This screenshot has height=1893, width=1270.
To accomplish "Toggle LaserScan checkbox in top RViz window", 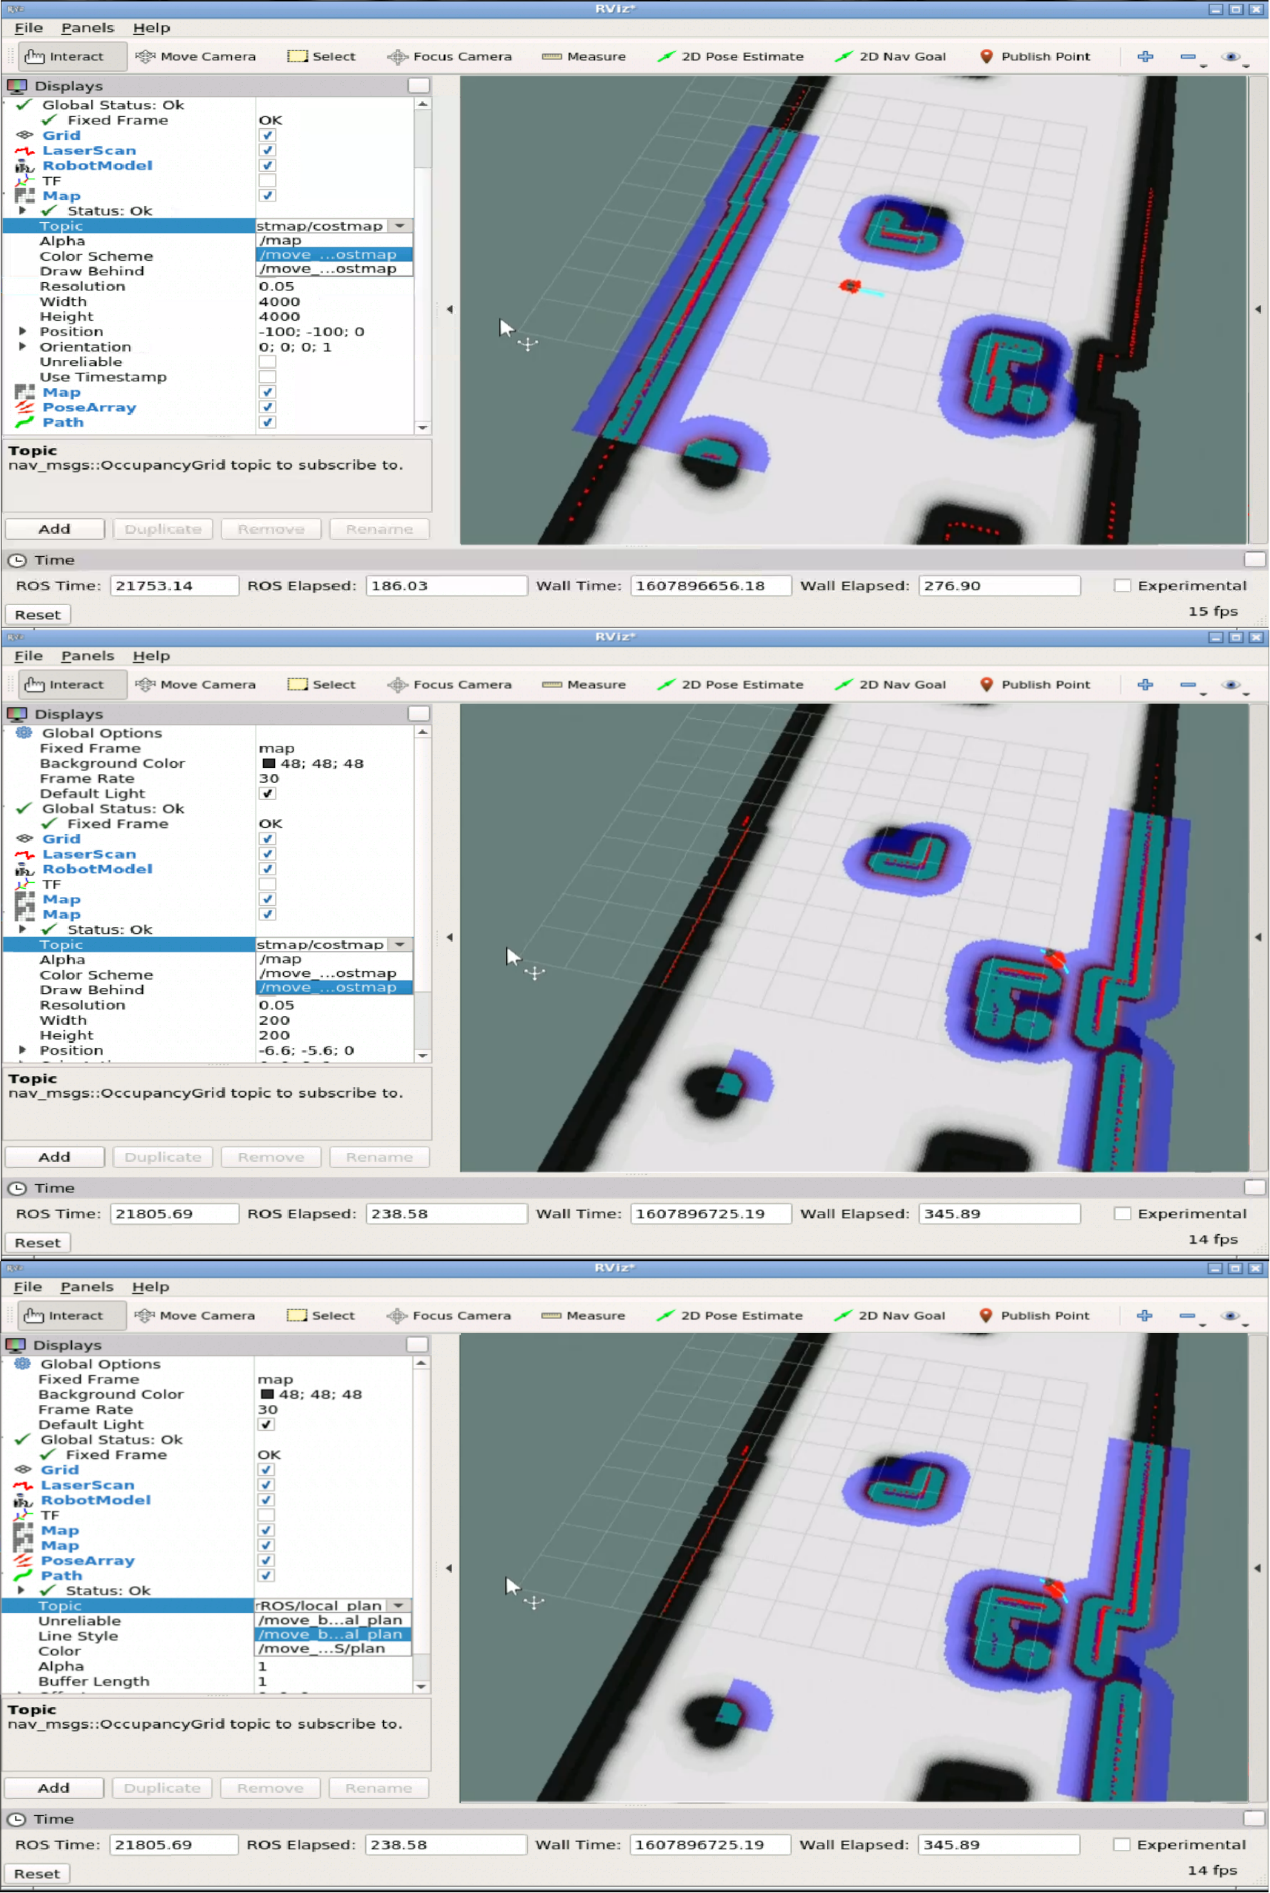I will pyautogui.click(x=267, y=151).
